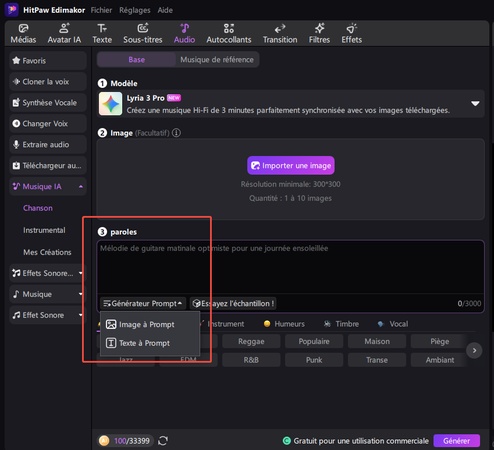Click the Image info icon
This screenshot has height=450, width=494.
coord(176,133)
